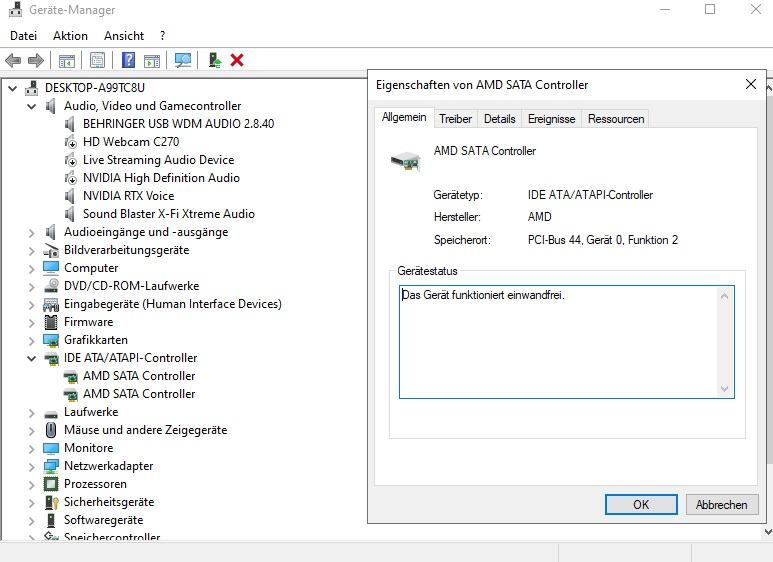Click the HD Webcam C270 device icon
Screen dimensions: 773x562
70,142
